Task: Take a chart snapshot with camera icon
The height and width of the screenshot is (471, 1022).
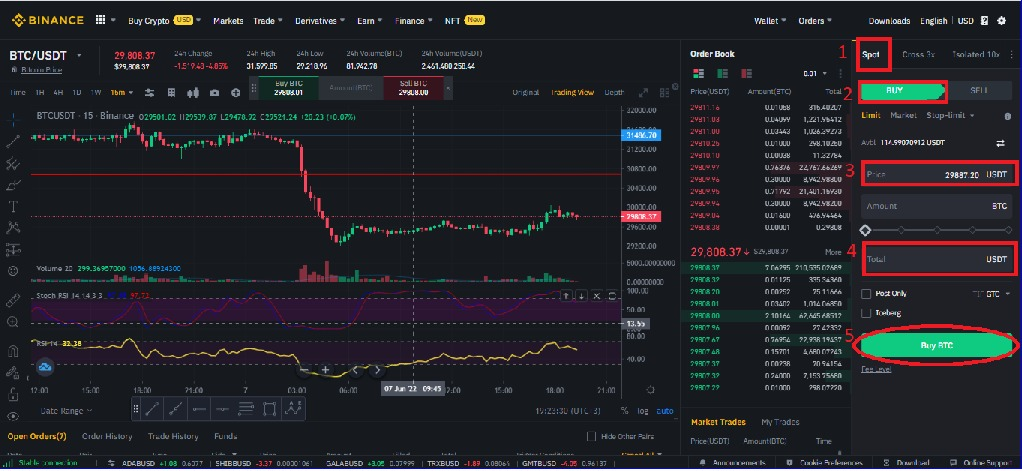Action: (214, 93)
